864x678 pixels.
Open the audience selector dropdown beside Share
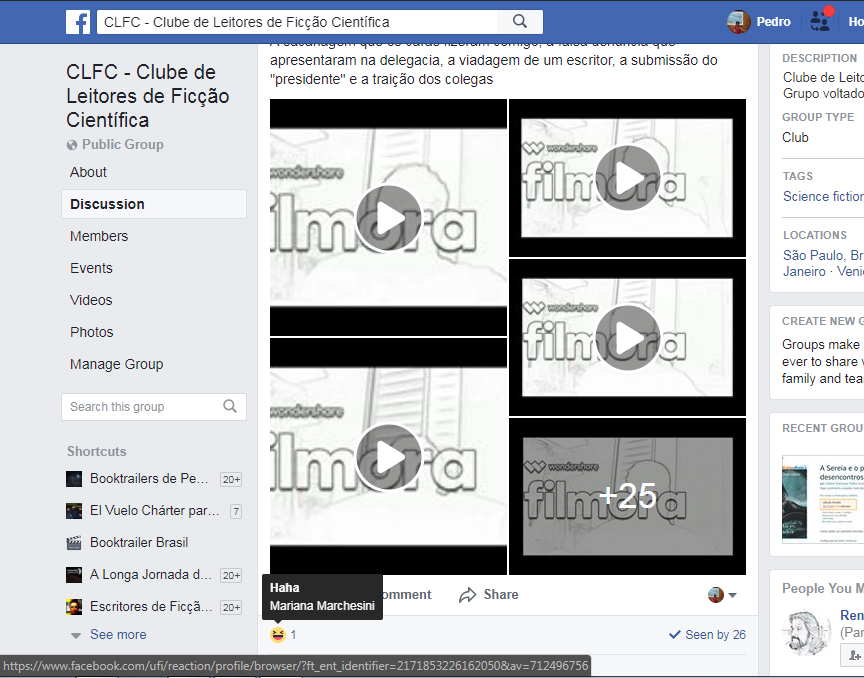[x=722, y=595]
